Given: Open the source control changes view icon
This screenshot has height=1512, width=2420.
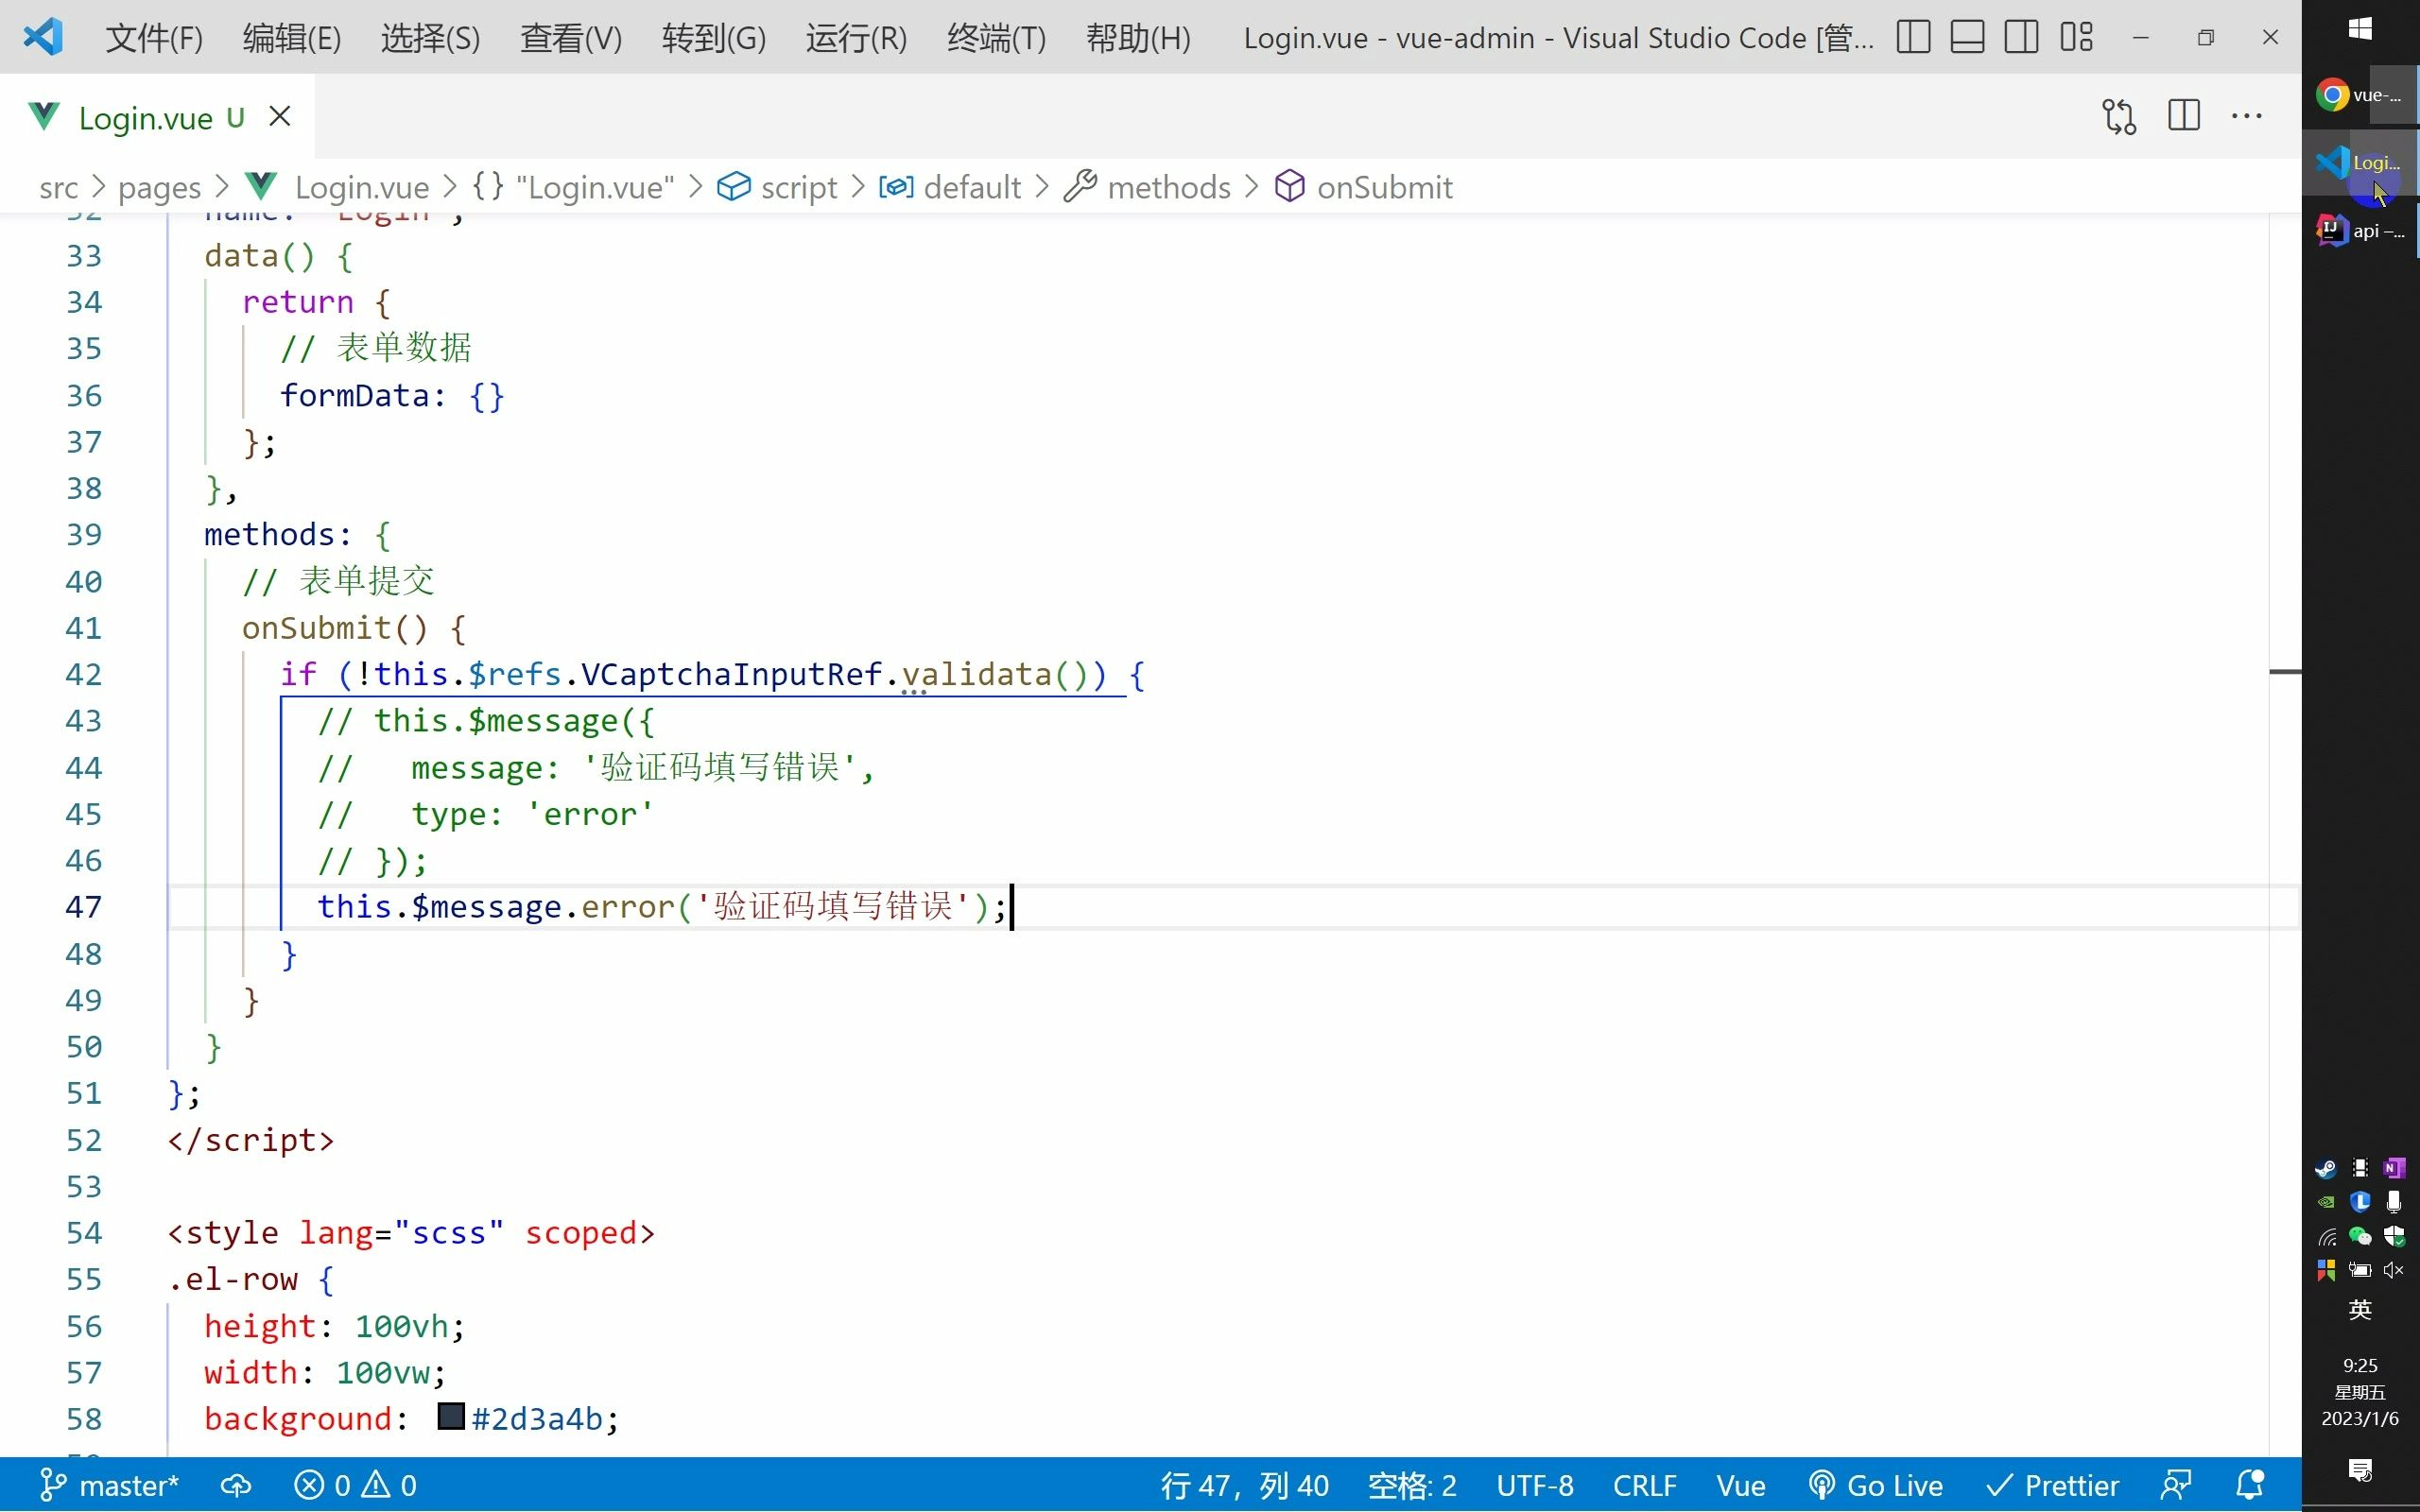Looking at the screenshot, I should point(2118,116).
